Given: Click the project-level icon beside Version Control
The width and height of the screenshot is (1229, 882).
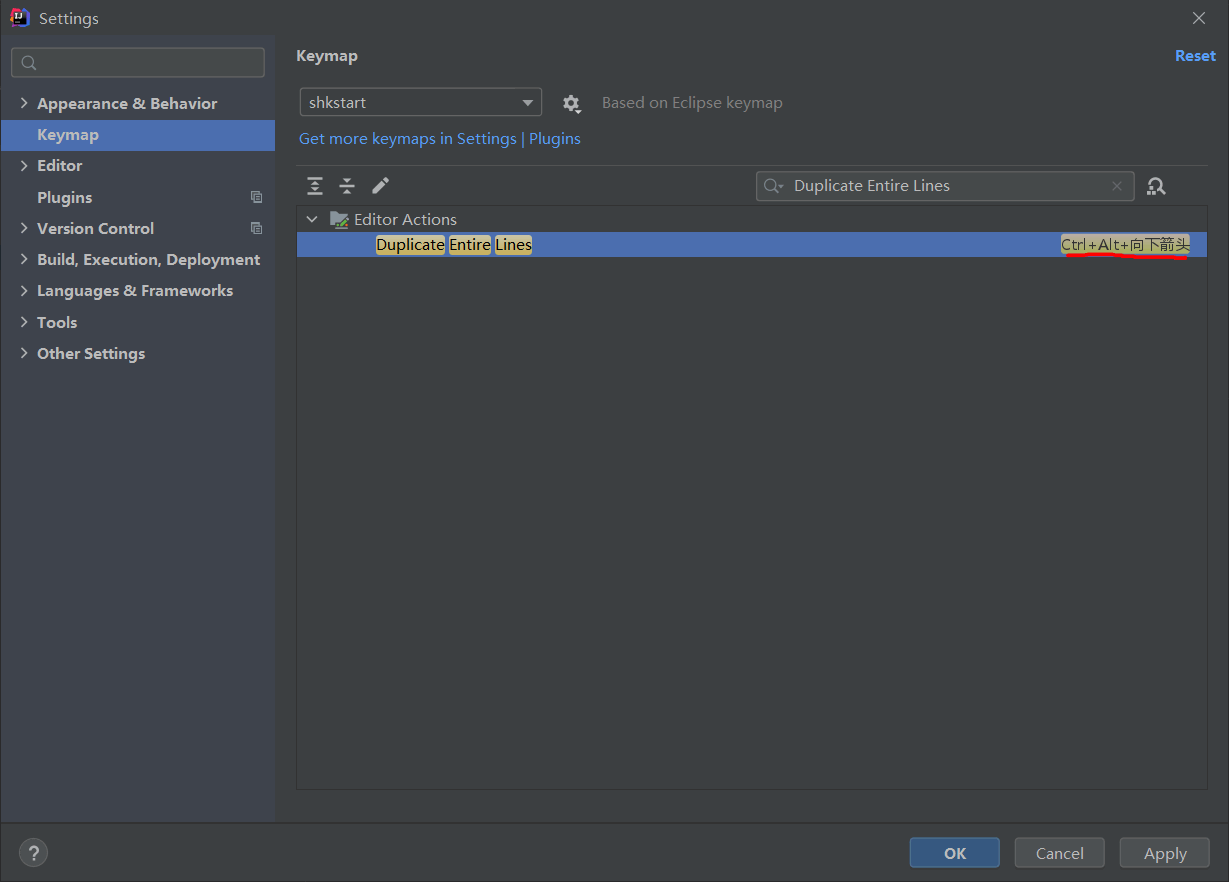Looking at the screenshot, I should 257,229.
